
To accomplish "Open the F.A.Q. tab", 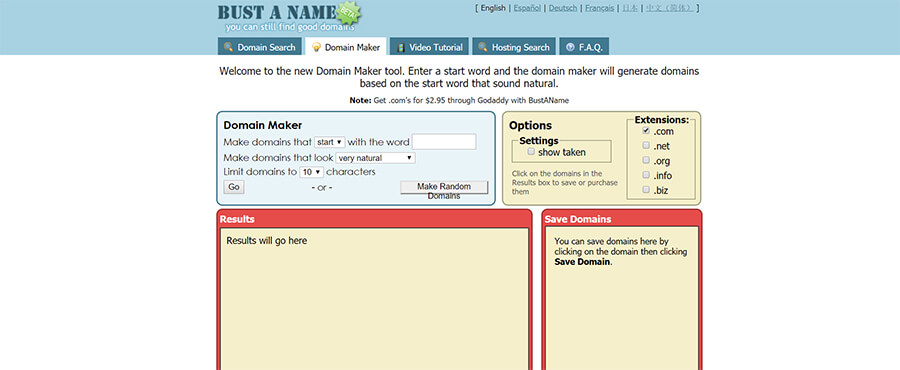I will click(x=584, y=46).
